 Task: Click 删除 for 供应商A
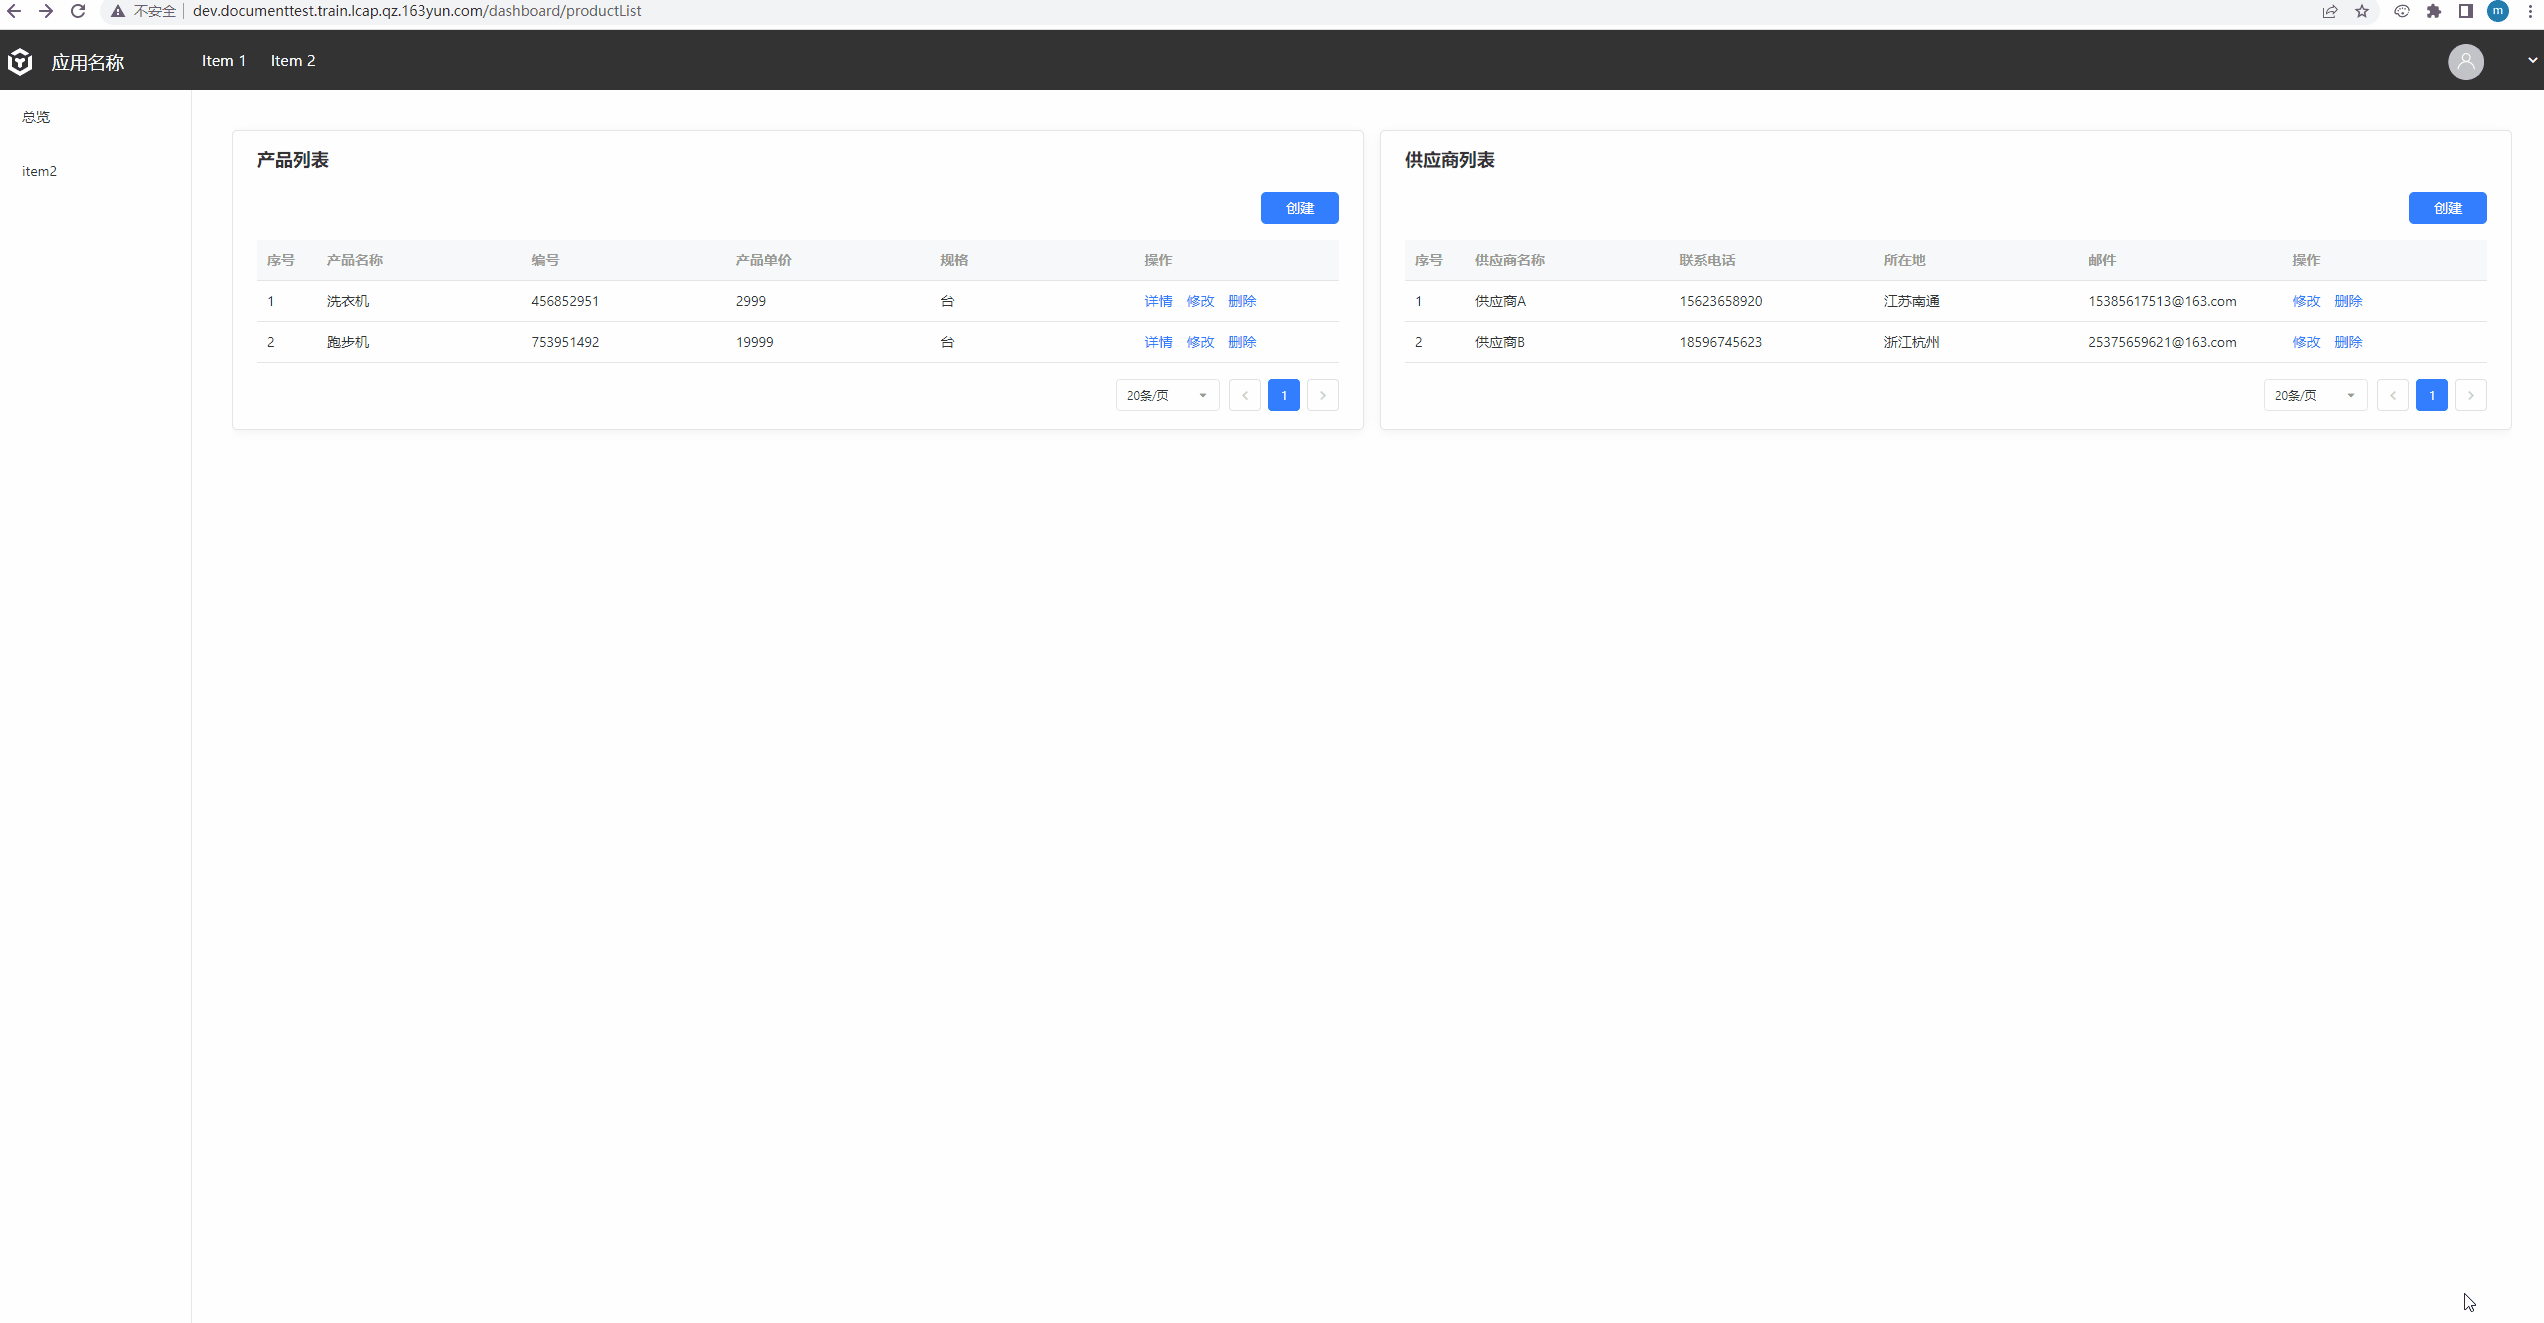point(2348,301)
